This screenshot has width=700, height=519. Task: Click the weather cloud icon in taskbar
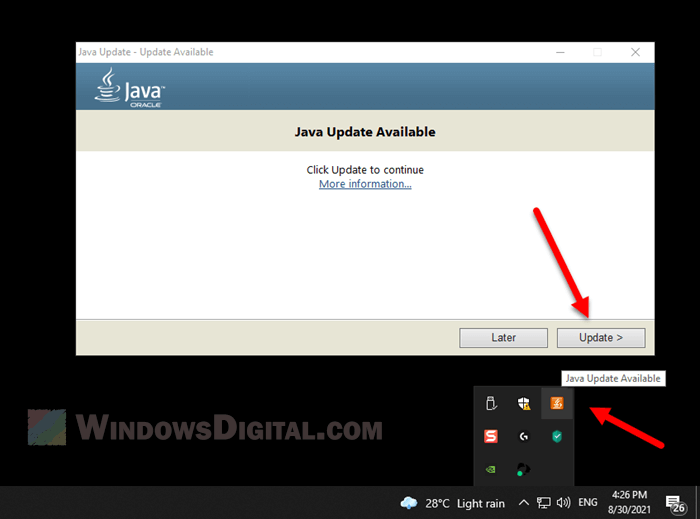click(409, 503)
